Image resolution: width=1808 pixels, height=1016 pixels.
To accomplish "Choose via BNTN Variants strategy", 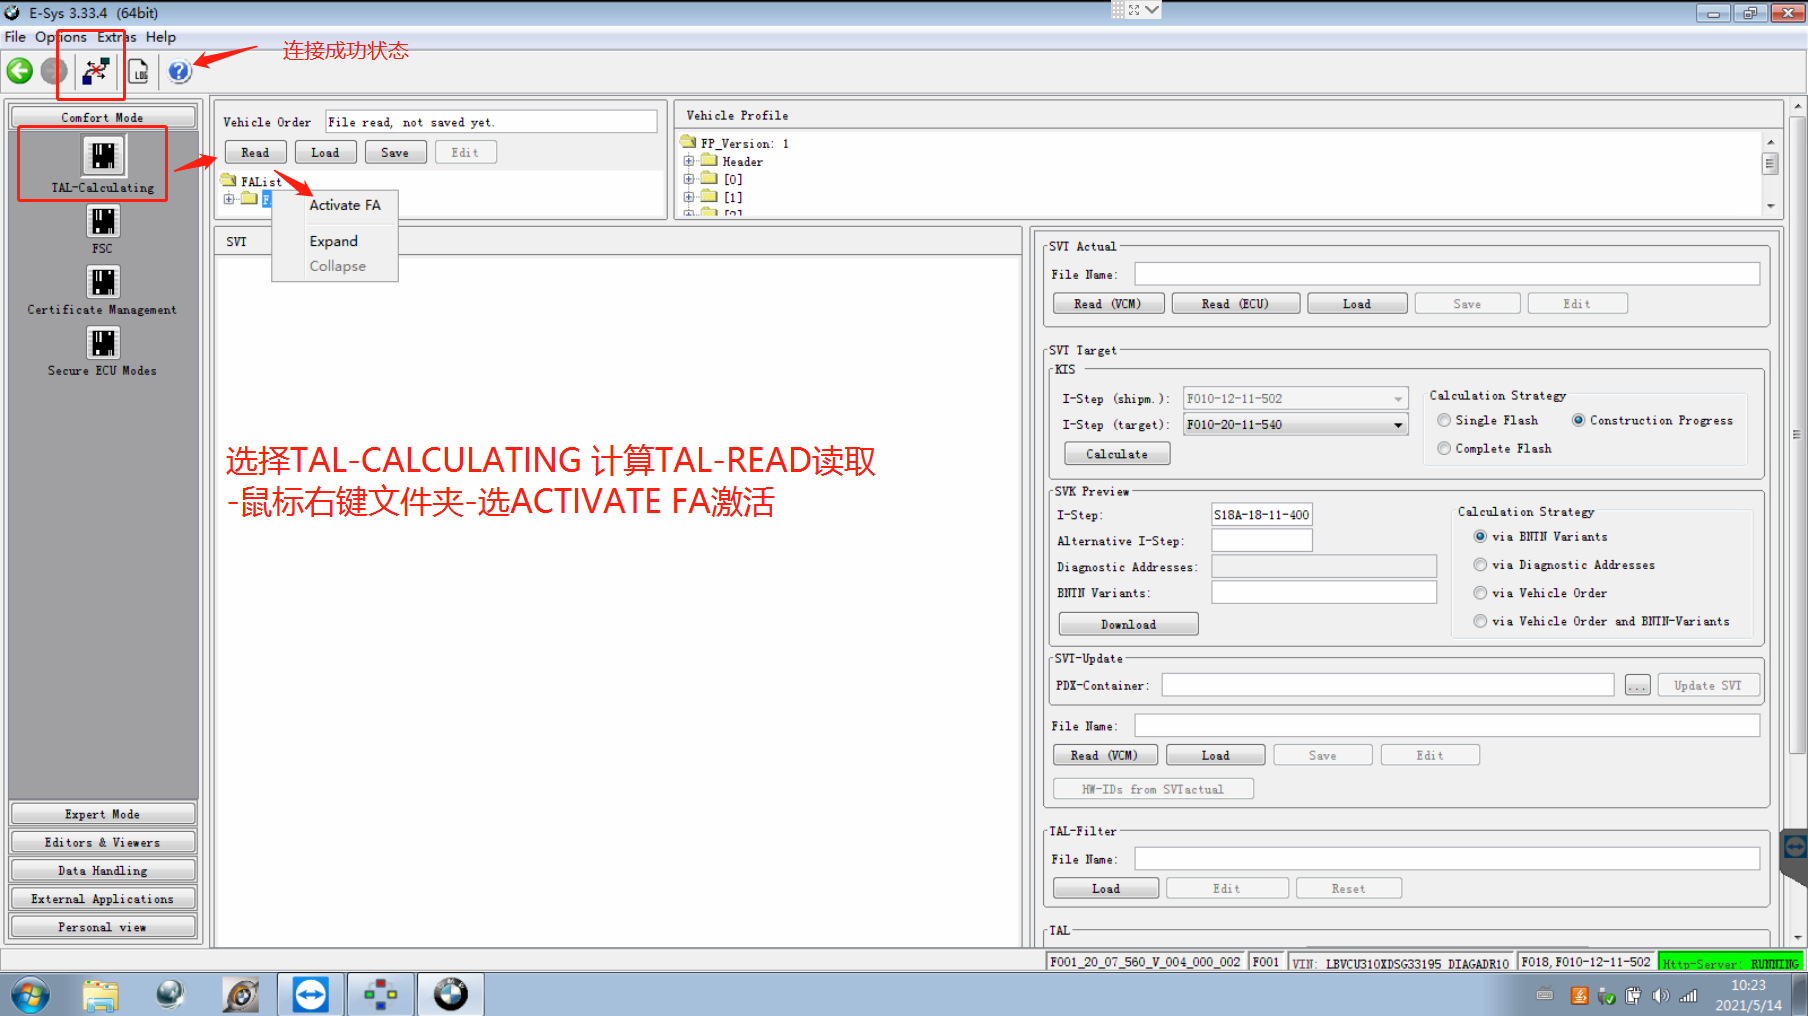I will point(1480,537).
